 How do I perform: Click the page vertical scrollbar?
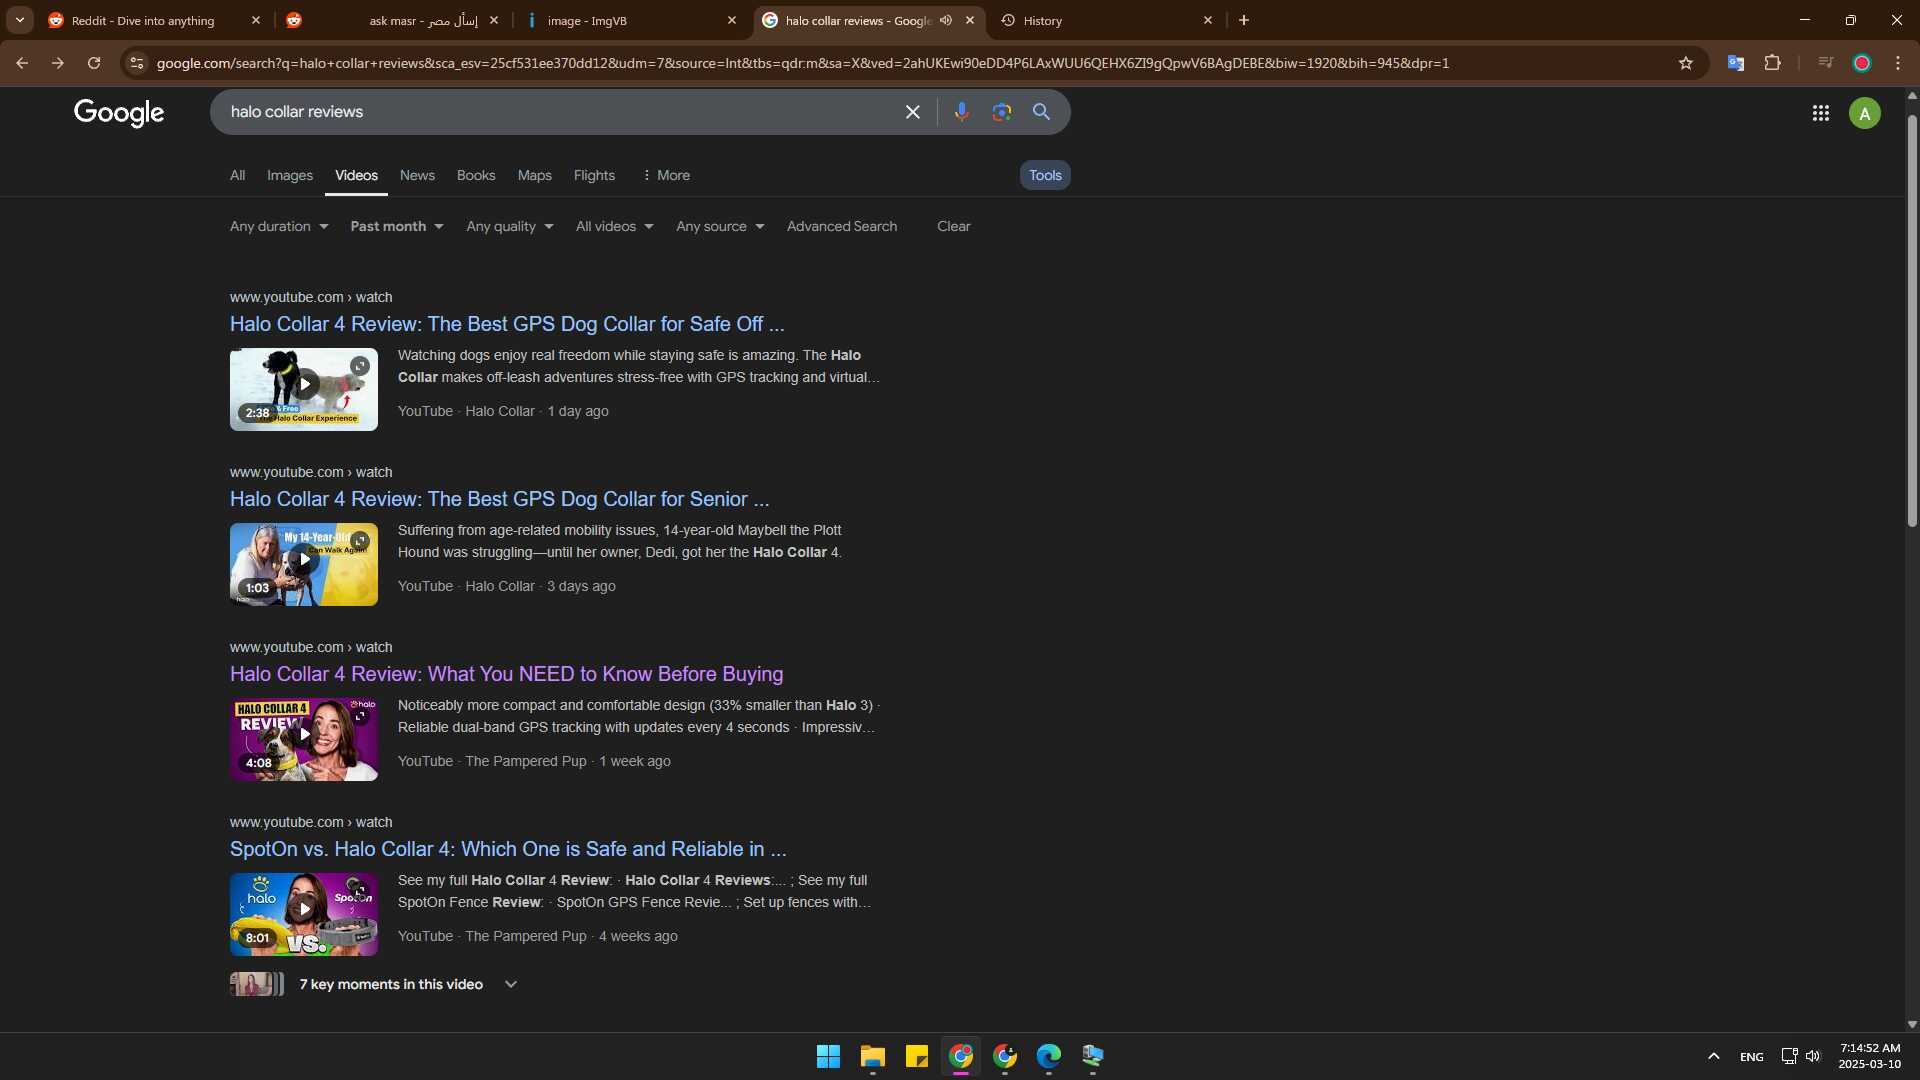coord(1912,320)
